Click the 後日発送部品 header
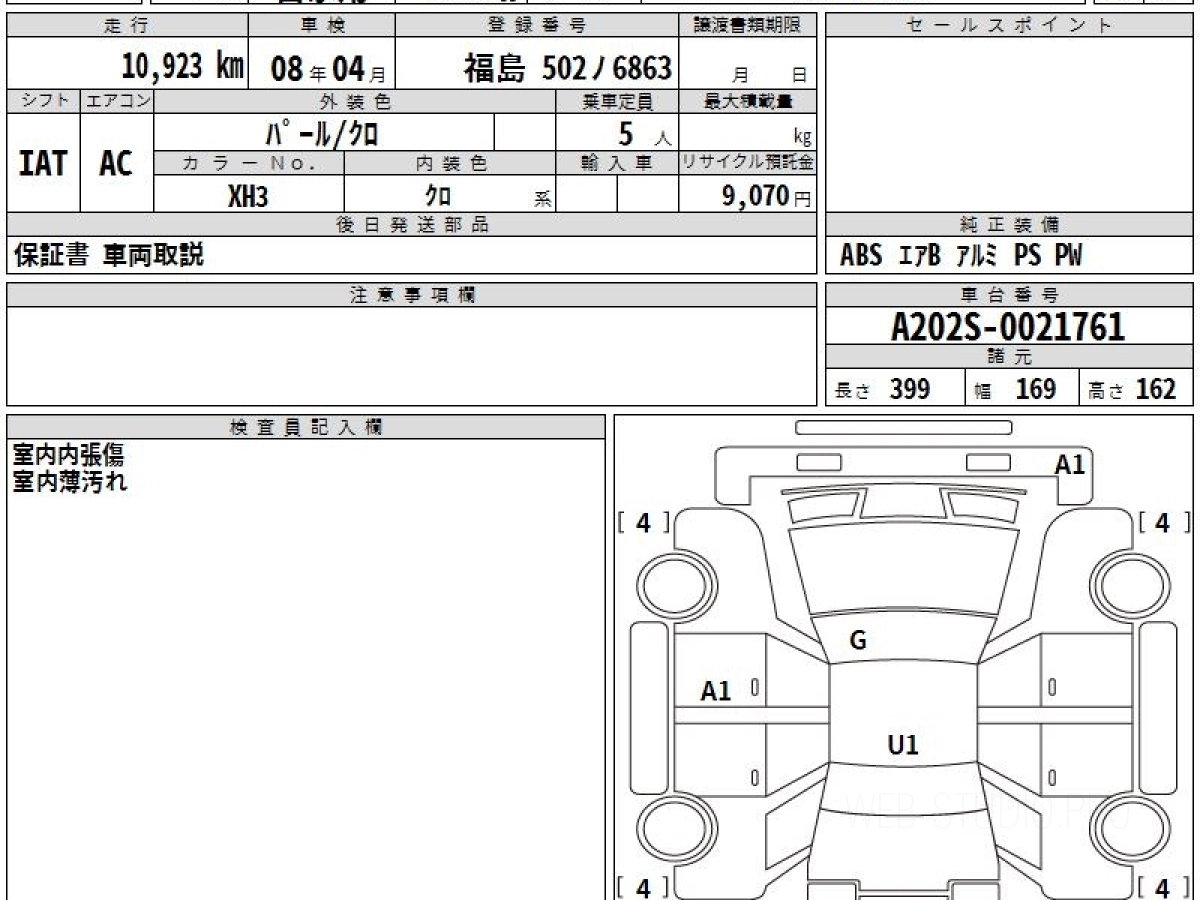 (x=412, y=225)
